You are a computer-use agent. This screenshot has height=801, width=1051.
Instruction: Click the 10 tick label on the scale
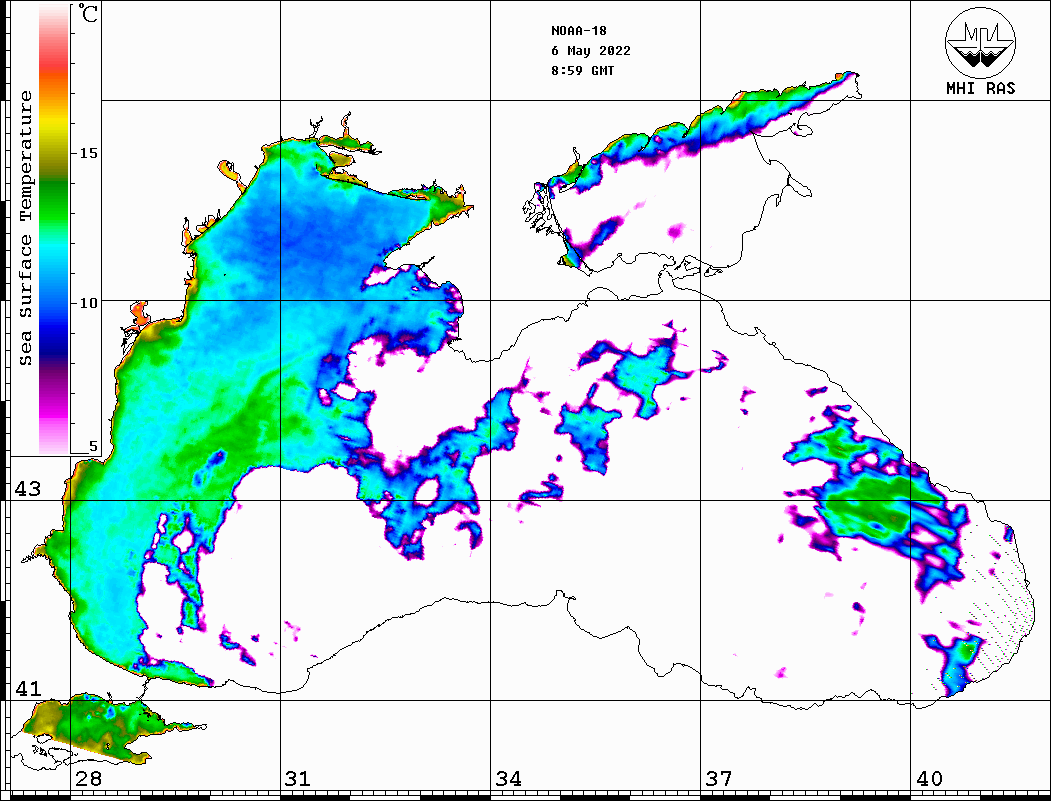[x=88, y=303]
